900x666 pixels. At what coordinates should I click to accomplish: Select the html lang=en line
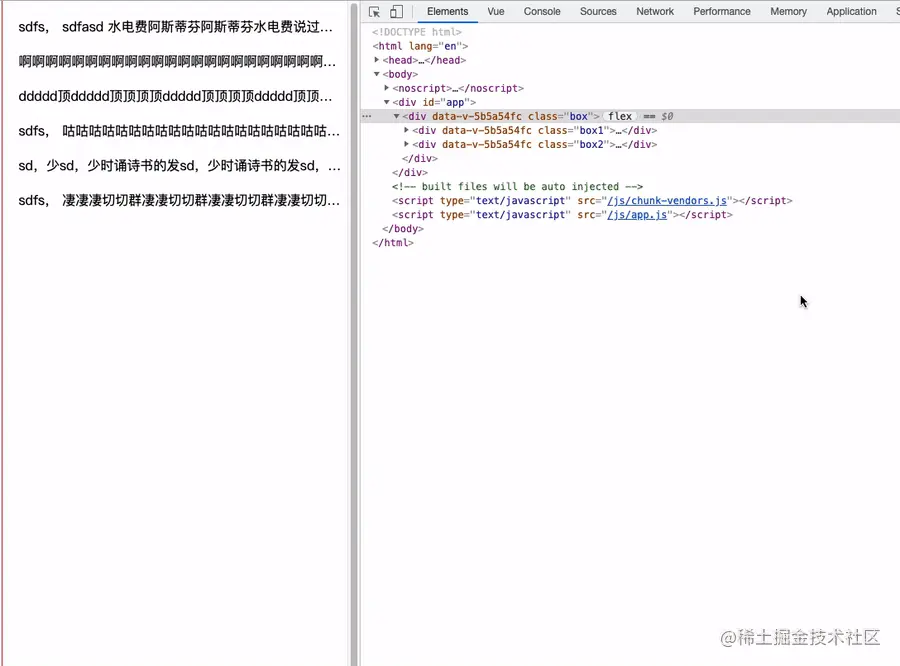pos(420,46)
